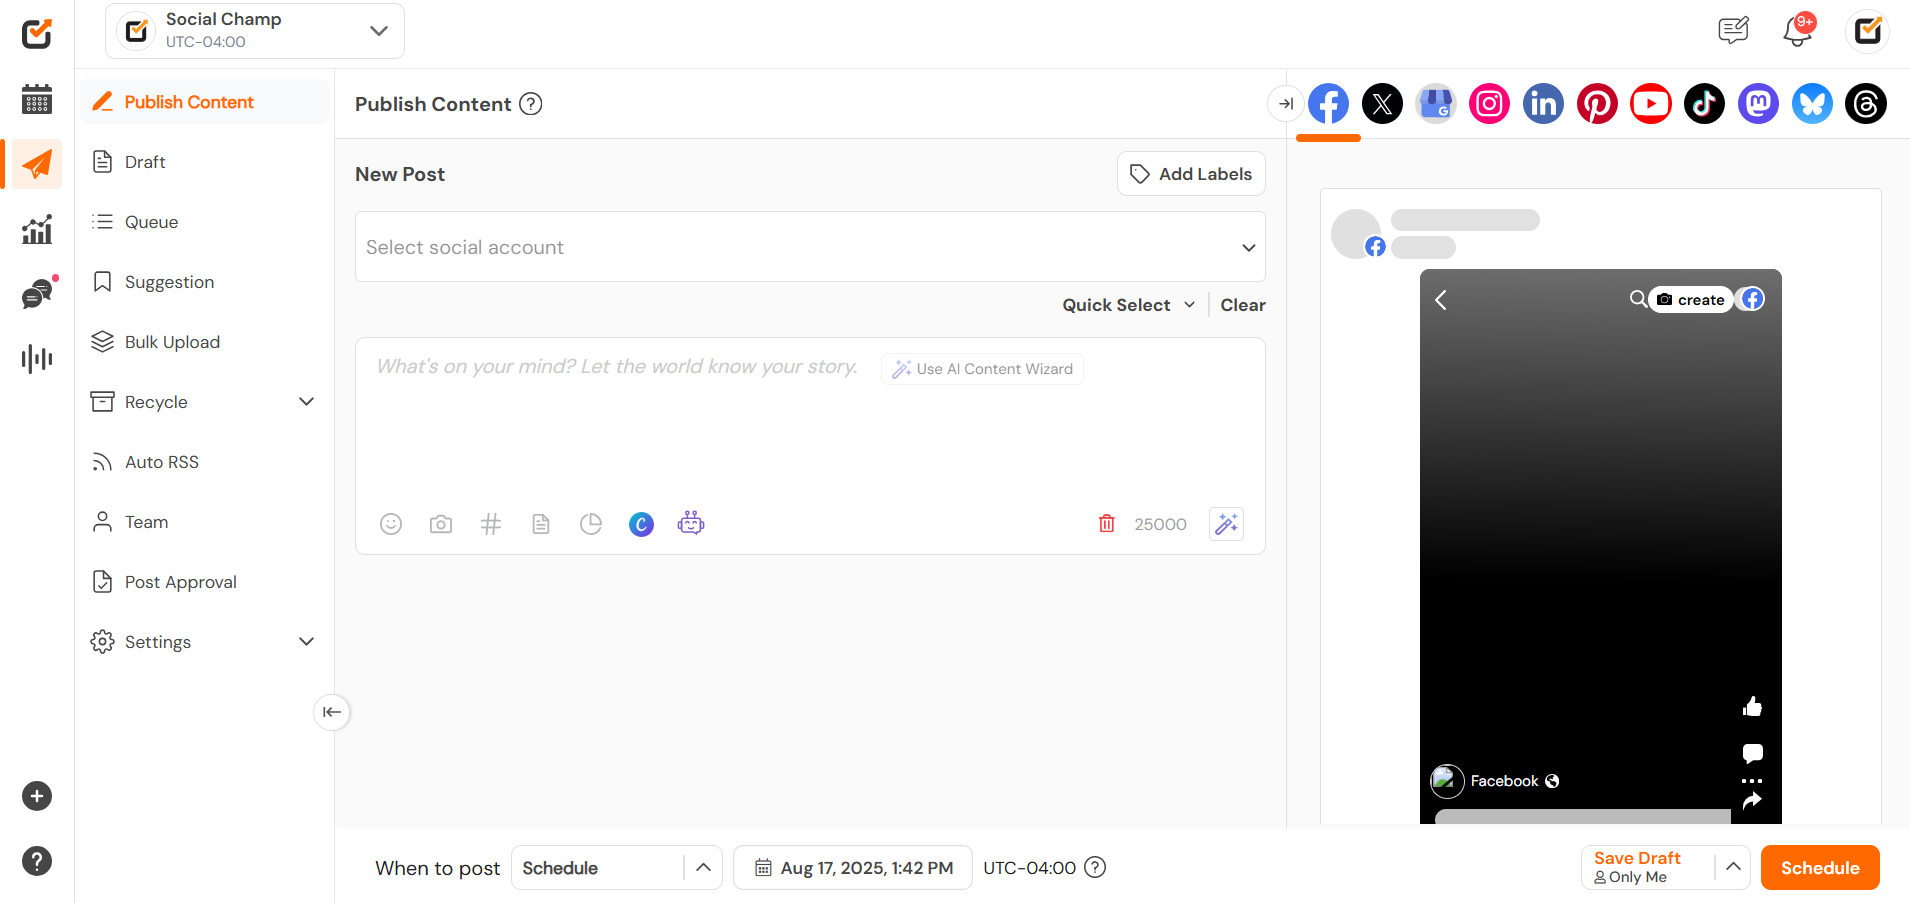Open the Select social account dropdown

(x=810, y=247)
